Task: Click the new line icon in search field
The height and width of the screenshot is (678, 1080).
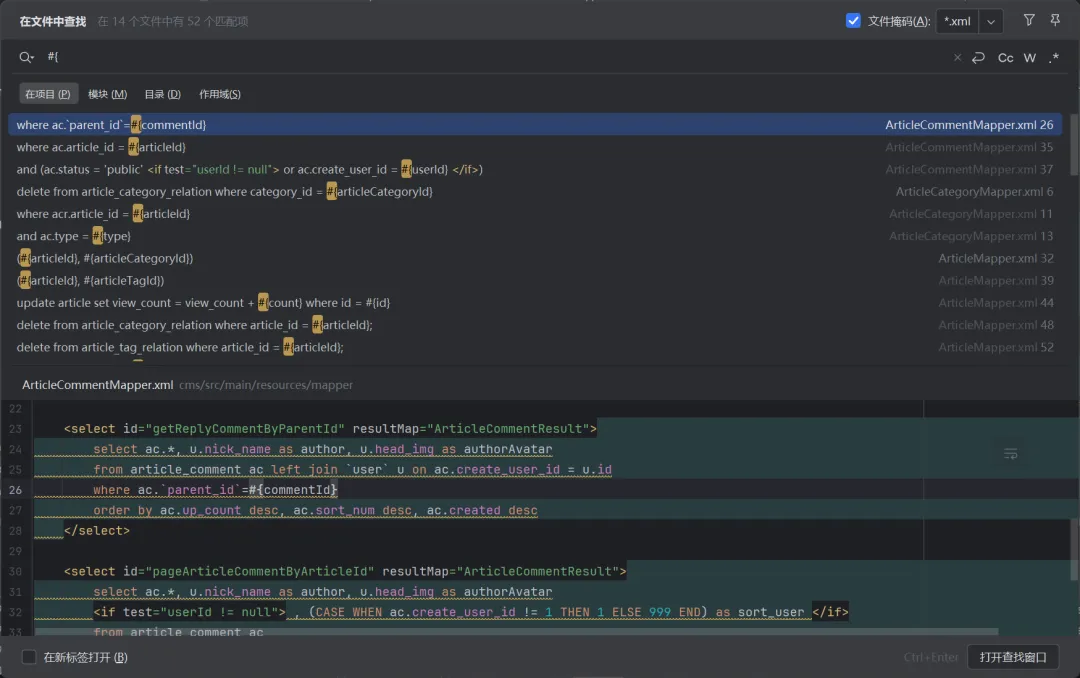Action: [x=978, y=58]
